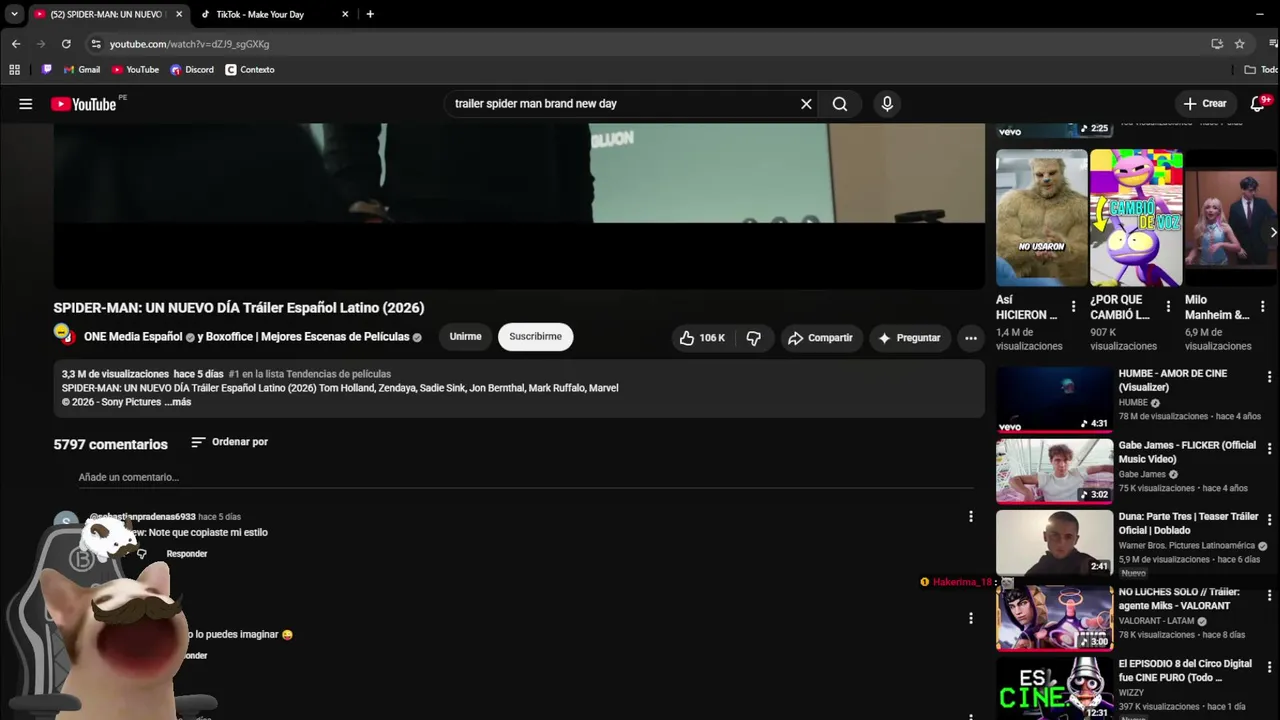Start voice search with the microphone icon

[x=887, y=104]
